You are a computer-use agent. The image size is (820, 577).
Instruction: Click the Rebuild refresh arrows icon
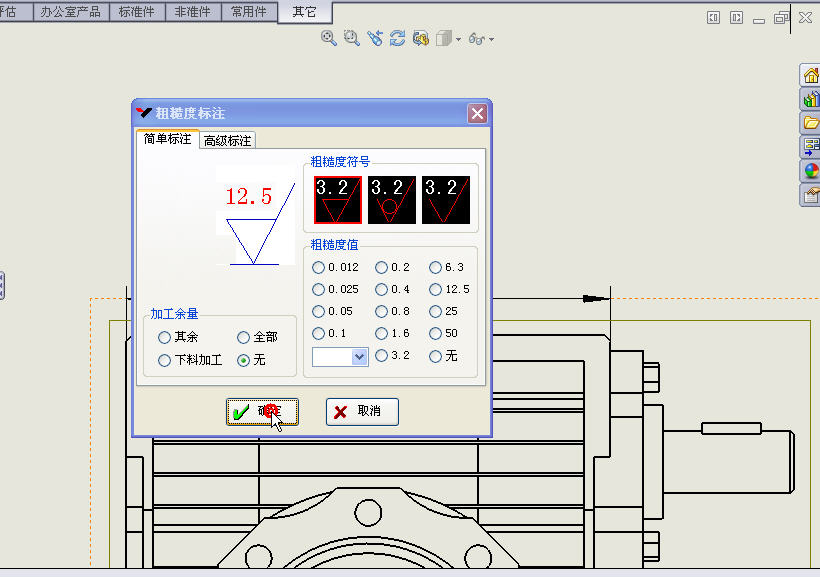pos(397,38)
